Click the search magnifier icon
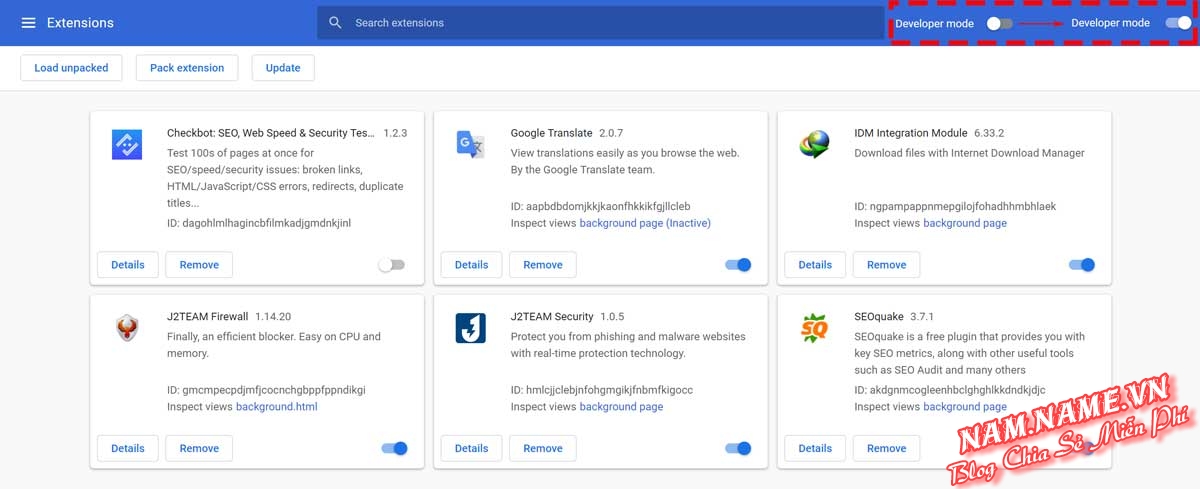This screenshot has height=489, width=1200. (336, 23)
